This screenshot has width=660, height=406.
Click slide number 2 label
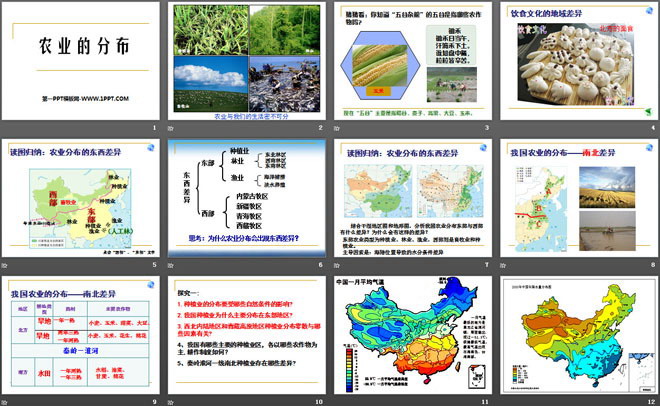point(320,127)
